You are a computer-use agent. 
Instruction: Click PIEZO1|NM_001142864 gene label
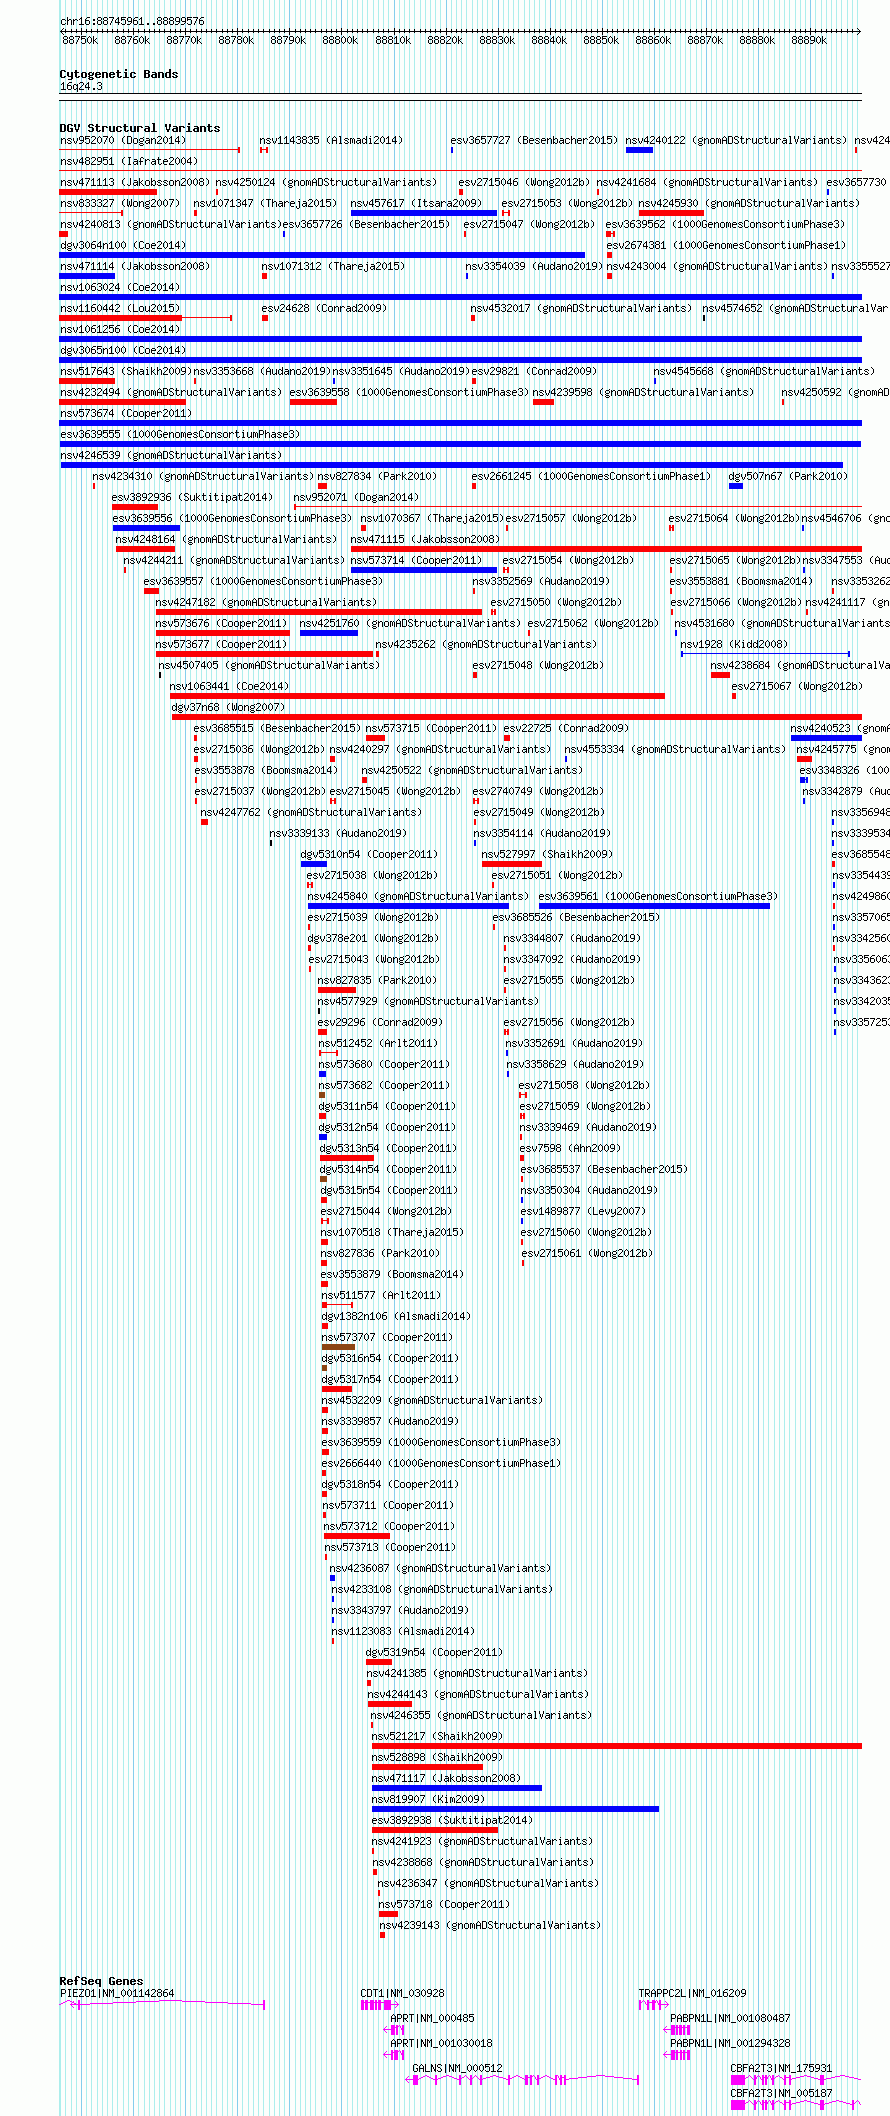[117, 1993]
